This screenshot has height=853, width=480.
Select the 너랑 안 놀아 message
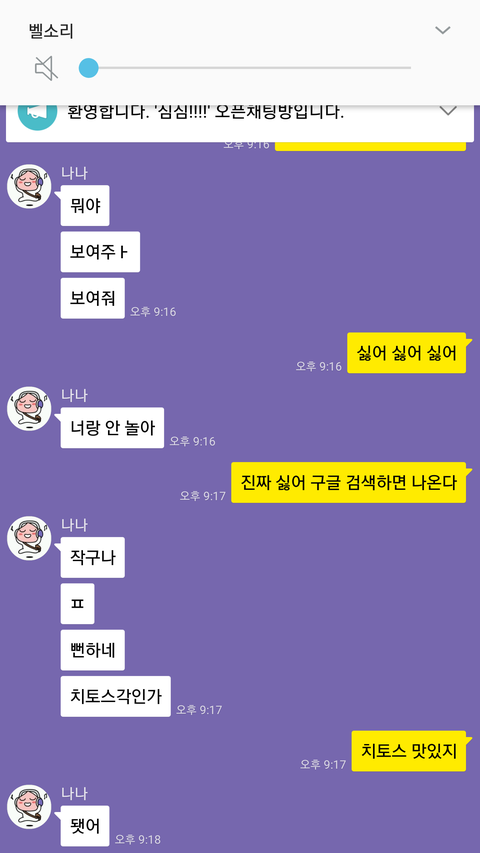coord(112,428)
